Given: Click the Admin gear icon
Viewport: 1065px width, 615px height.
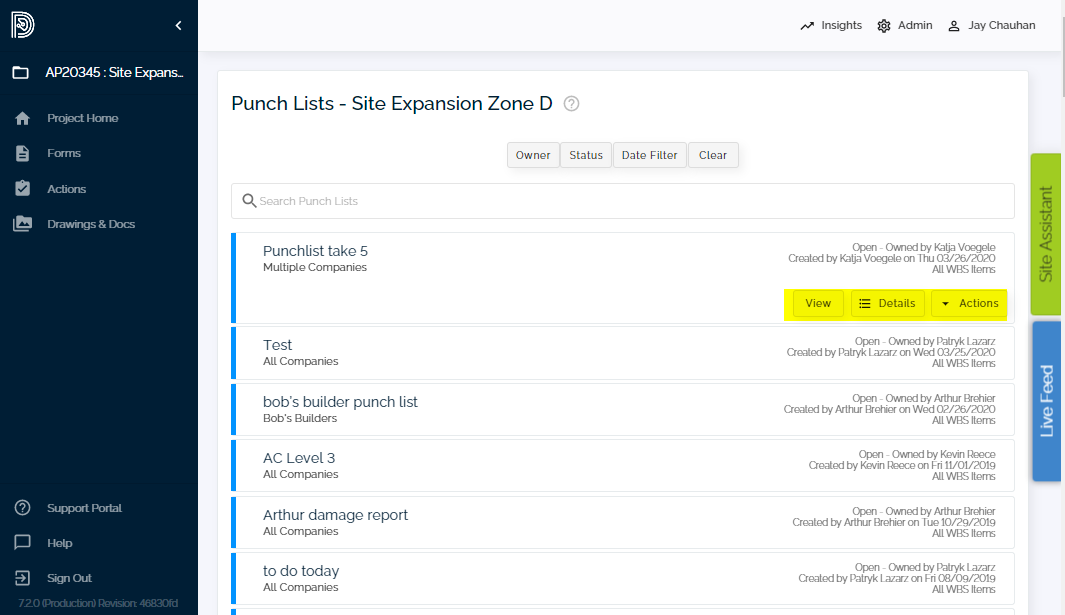Looking at the screenshot, I should 882,25.
